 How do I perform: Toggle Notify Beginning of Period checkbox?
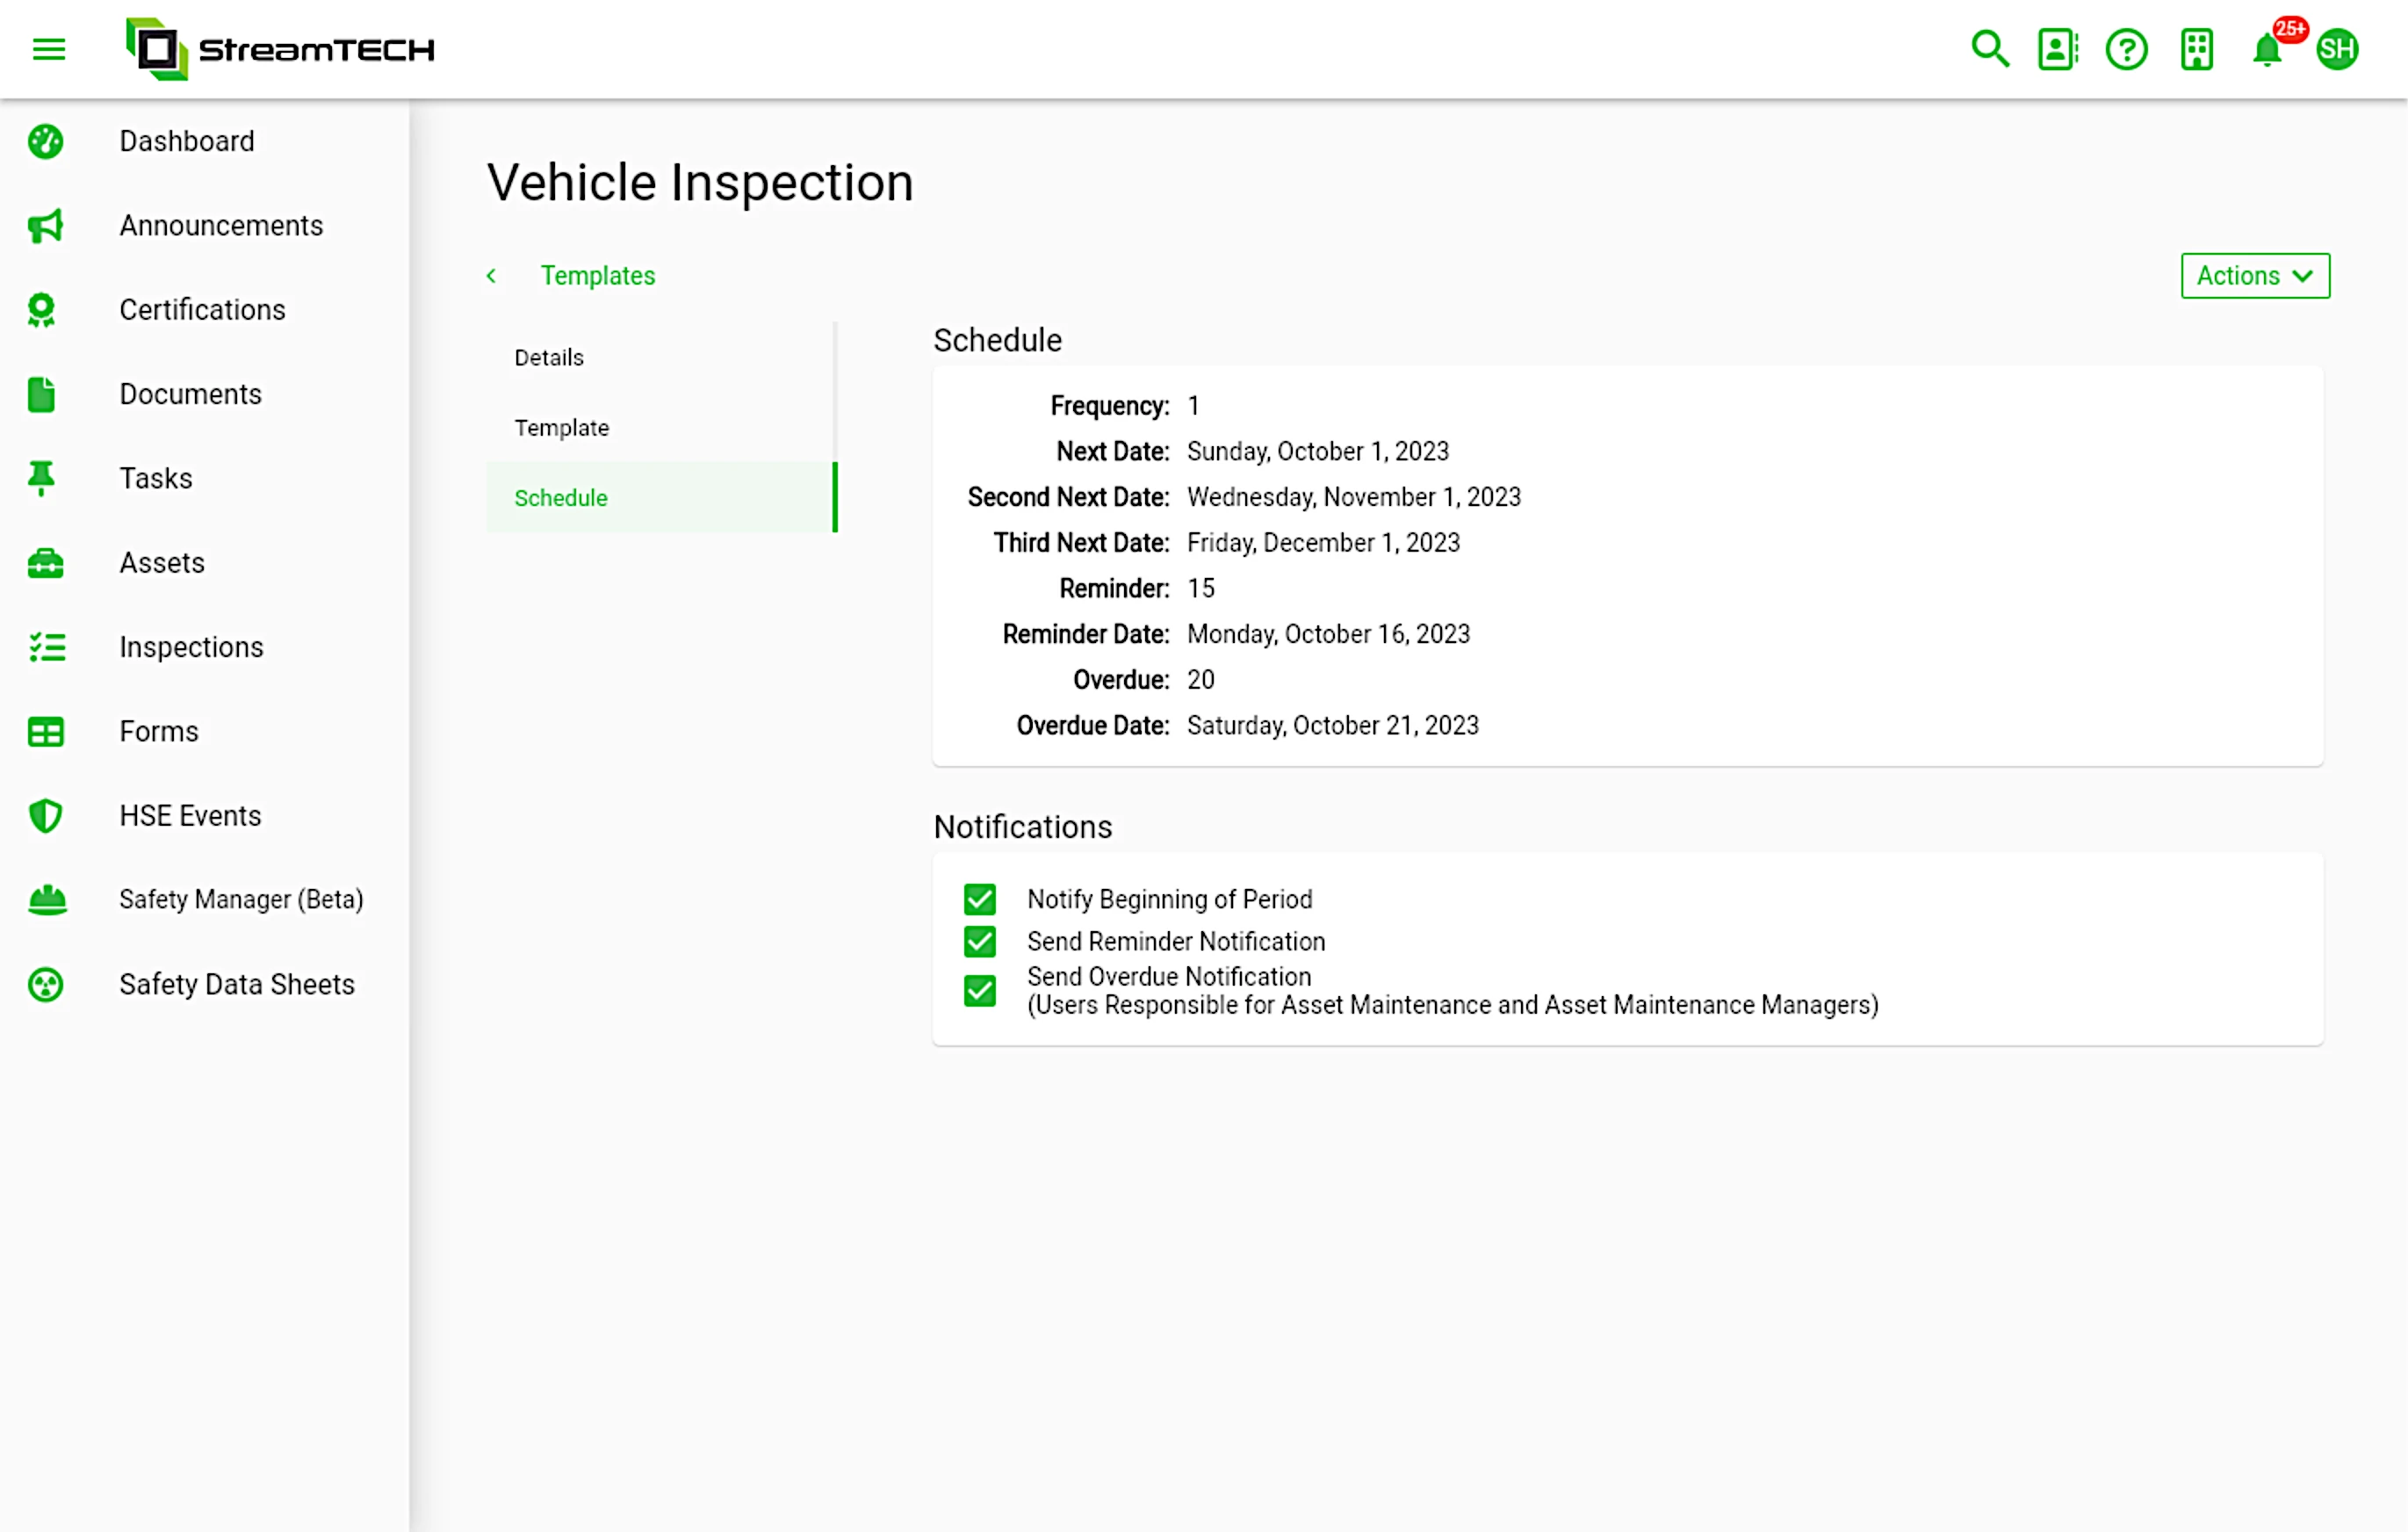click(x=979, y=899)
